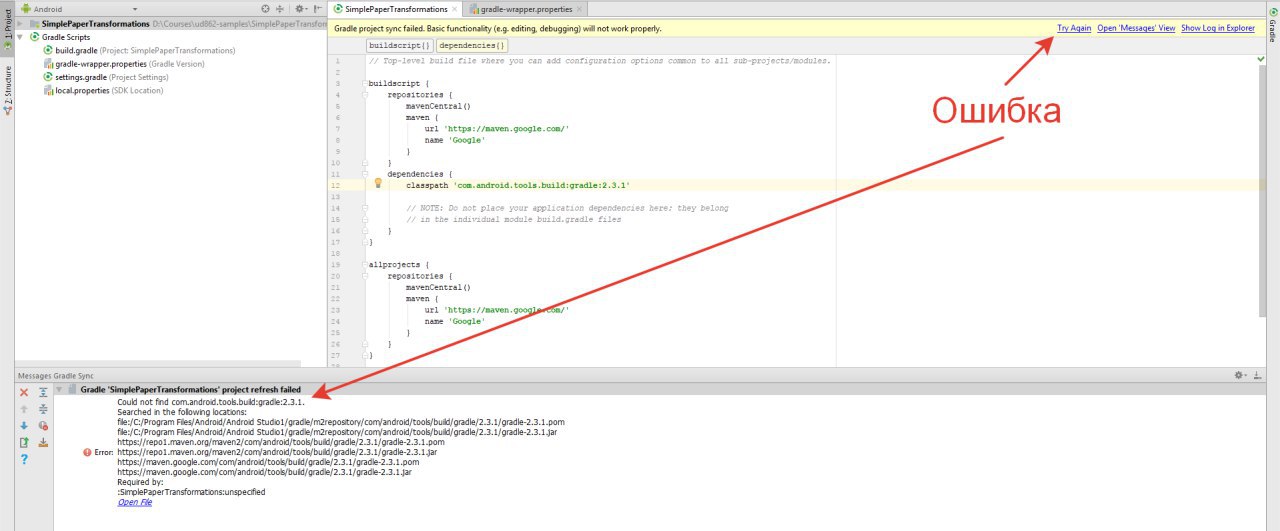Screen dimensions: 1280x531
Task: Expand the SimplePaperTransformations project node
Action: point(21,23)
